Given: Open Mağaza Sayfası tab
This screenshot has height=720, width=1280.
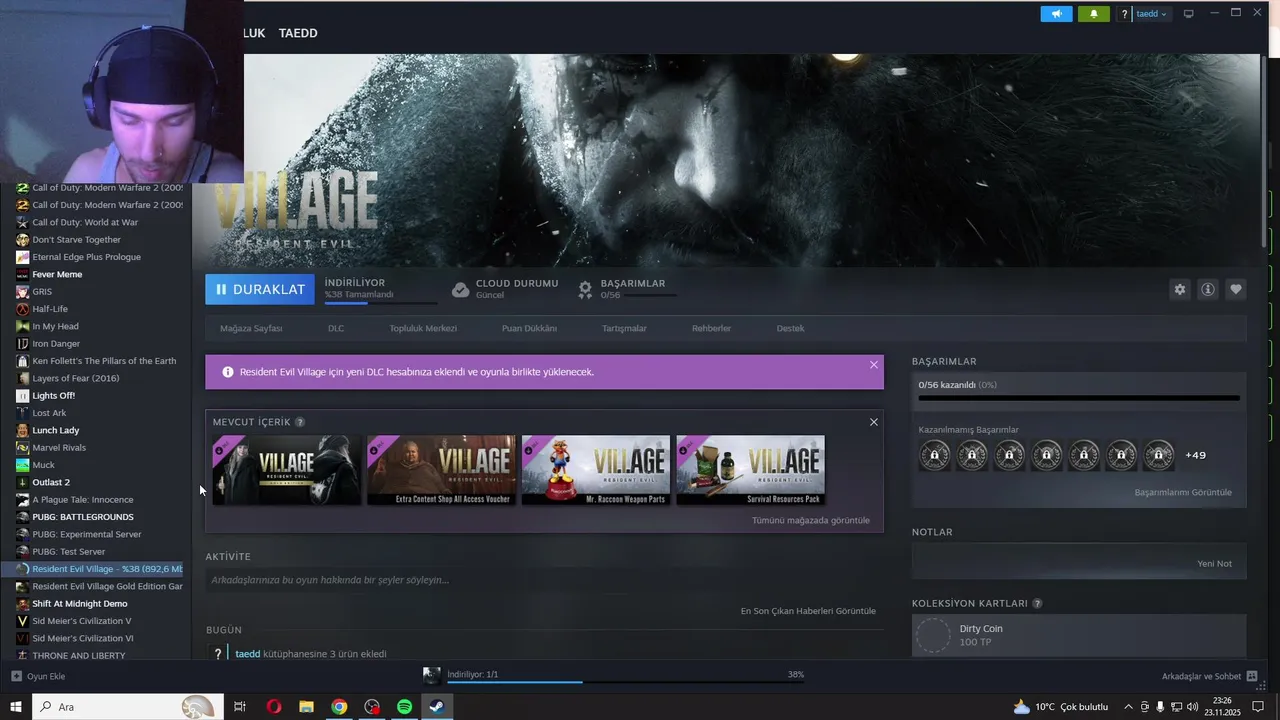Looking at the screenshot, I should 251,328.
